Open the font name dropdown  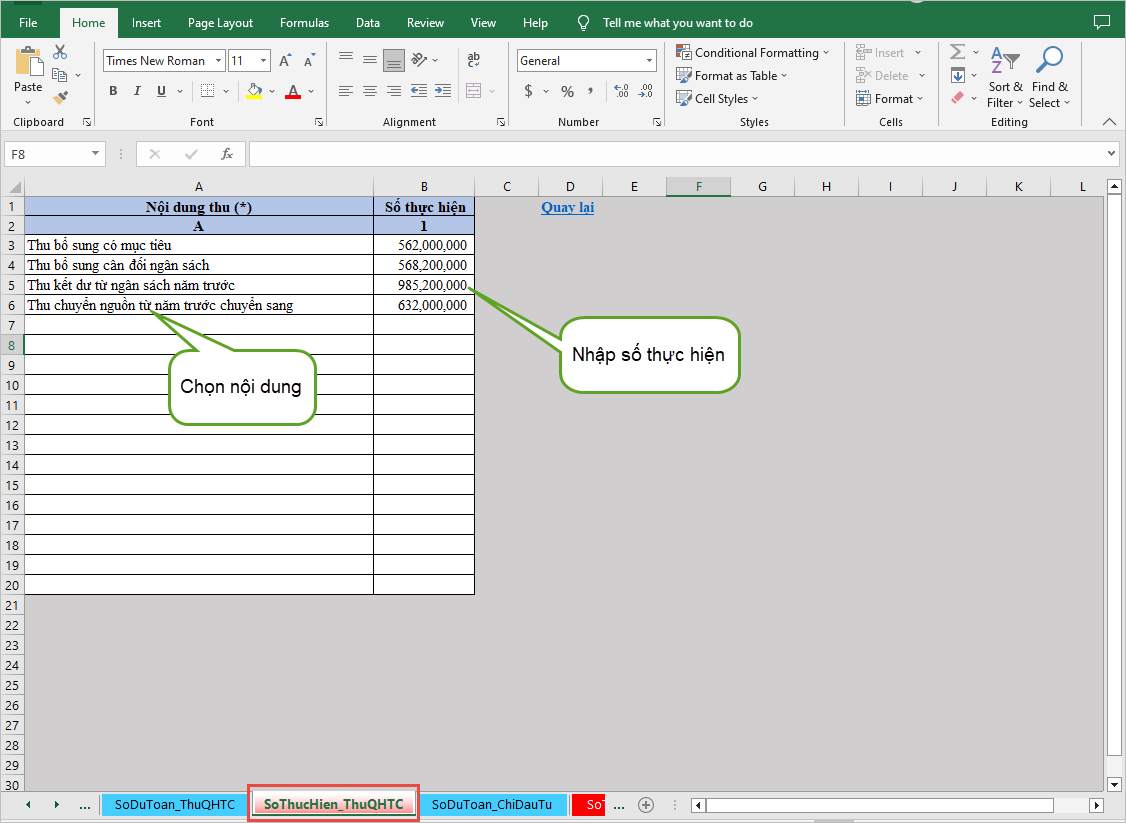tap(218, 61)
